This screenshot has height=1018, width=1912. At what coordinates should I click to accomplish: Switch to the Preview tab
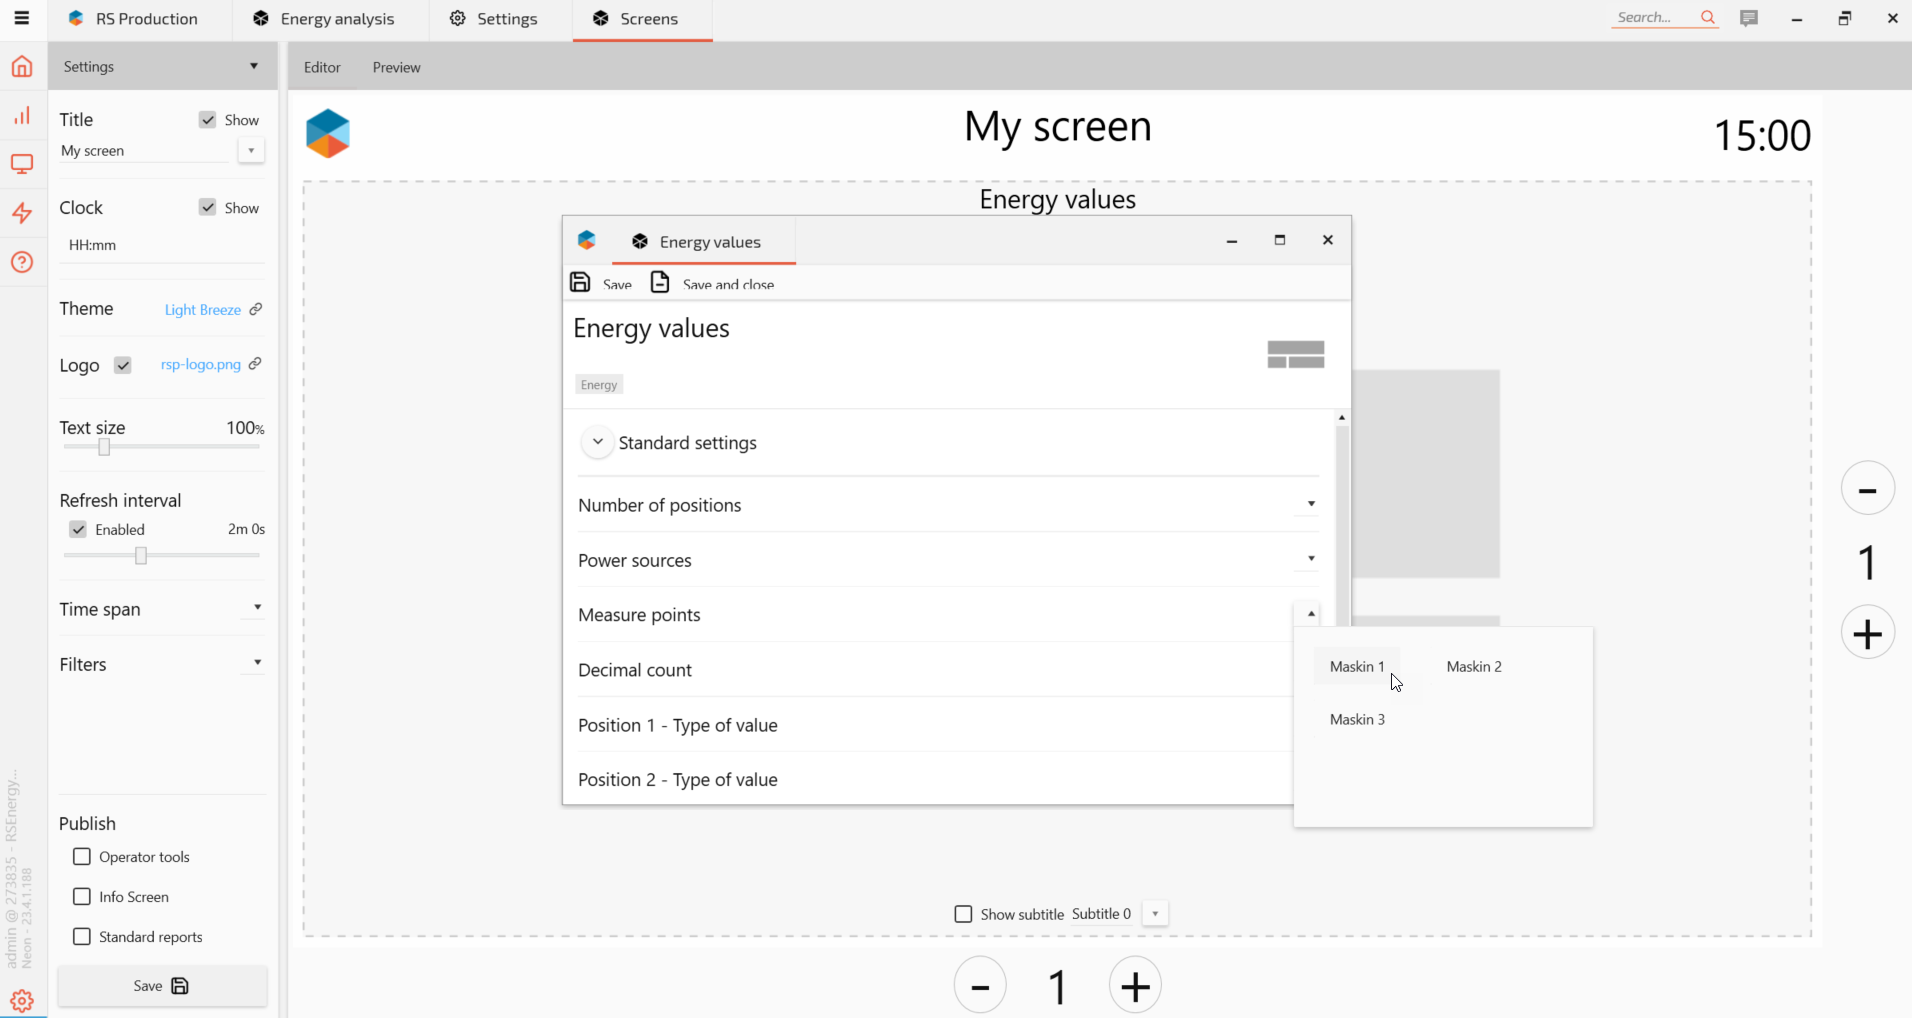pos(396,67)
